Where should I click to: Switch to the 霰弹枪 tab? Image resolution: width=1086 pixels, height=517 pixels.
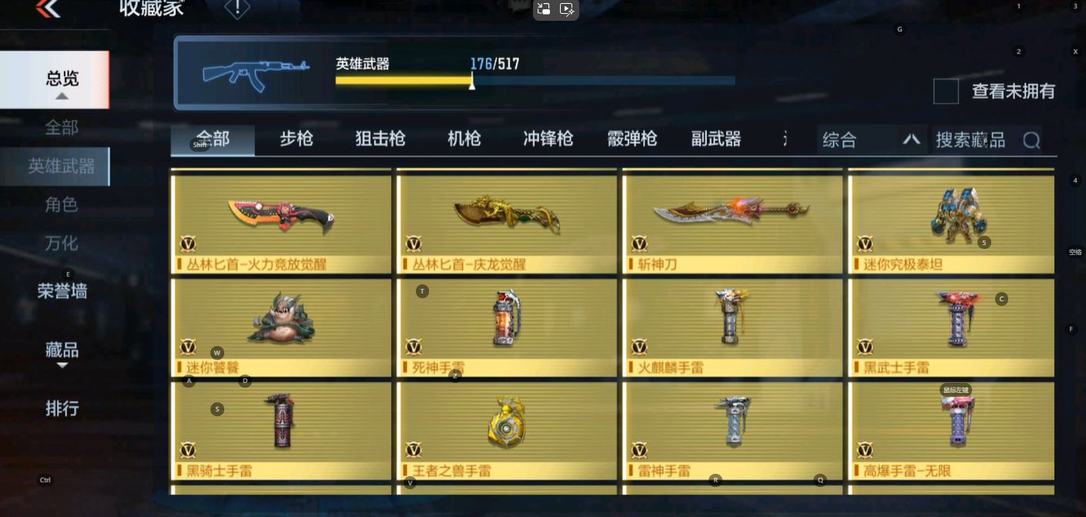click(632, 139)
